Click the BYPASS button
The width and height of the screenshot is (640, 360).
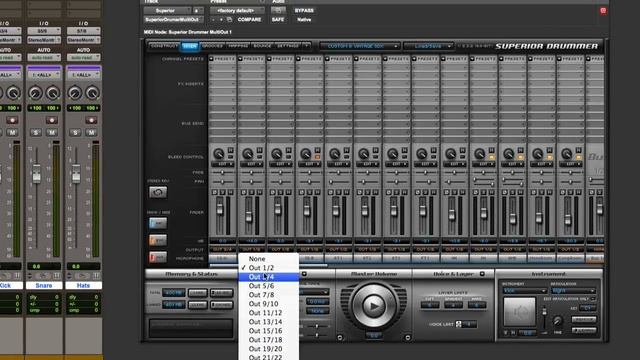[304, 11]
